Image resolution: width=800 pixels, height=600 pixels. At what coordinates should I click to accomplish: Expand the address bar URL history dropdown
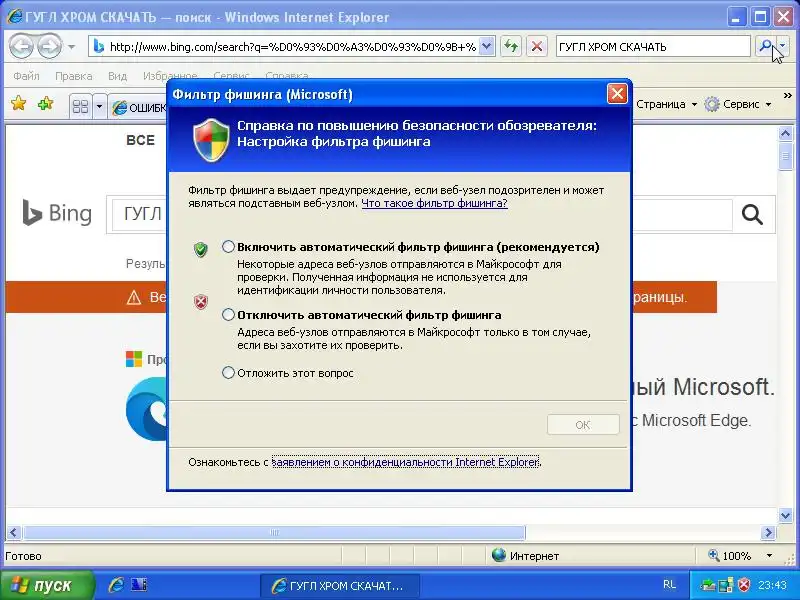(487, 47)
